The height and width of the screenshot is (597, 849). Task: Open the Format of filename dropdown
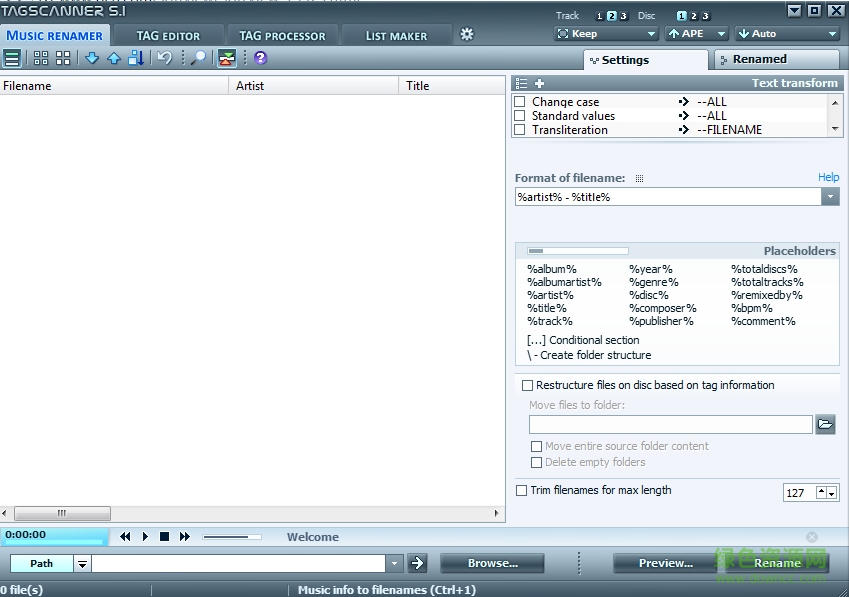[x=831, y=196]
